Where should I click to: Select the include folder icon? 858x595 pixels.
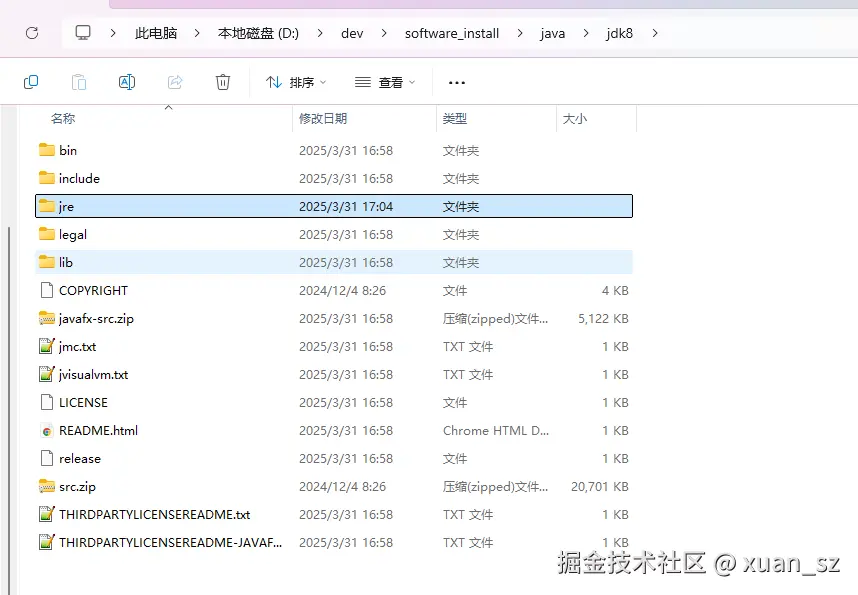(47, 178)
